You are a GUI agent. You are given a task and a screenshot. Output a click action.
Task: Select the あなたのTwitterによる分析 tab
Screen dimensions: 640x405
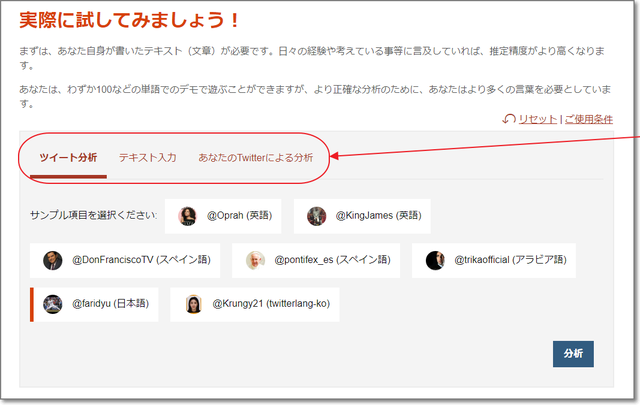point(255,158)
